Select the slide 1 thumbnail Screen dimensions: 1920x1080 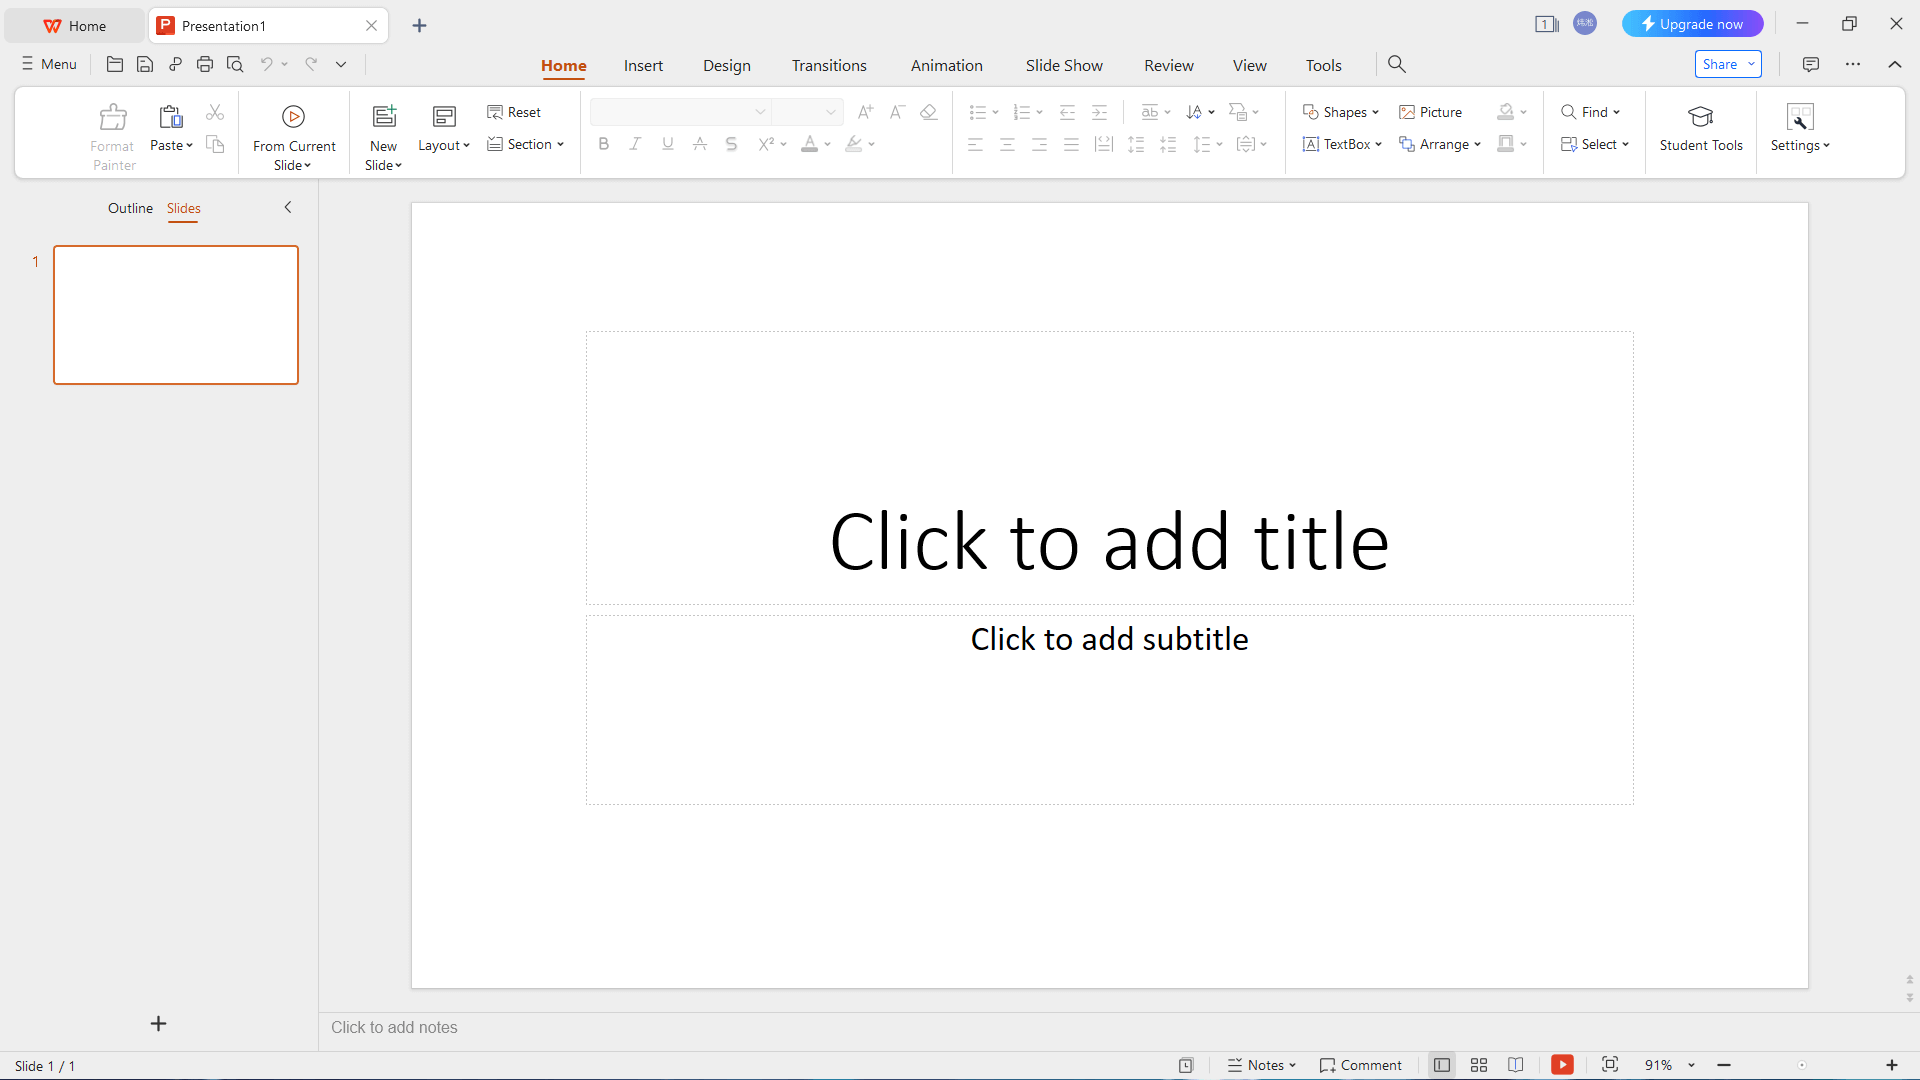176,314
